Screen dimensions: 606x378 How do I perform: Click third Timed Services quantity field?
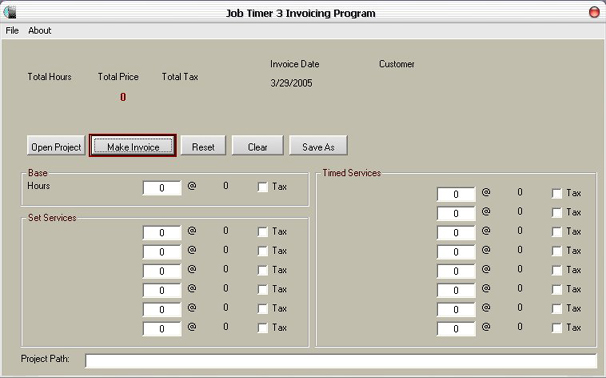pos(456,233)
